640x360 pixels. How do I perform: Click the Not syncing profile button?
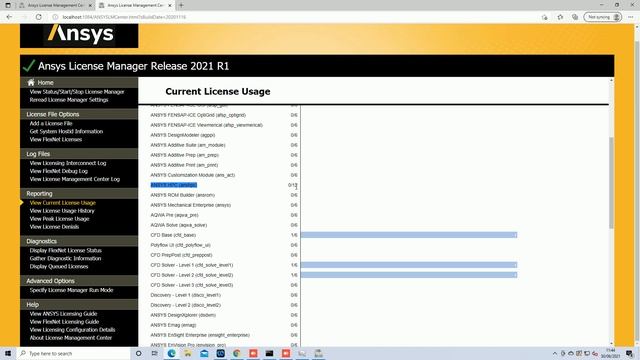[602, 17]
